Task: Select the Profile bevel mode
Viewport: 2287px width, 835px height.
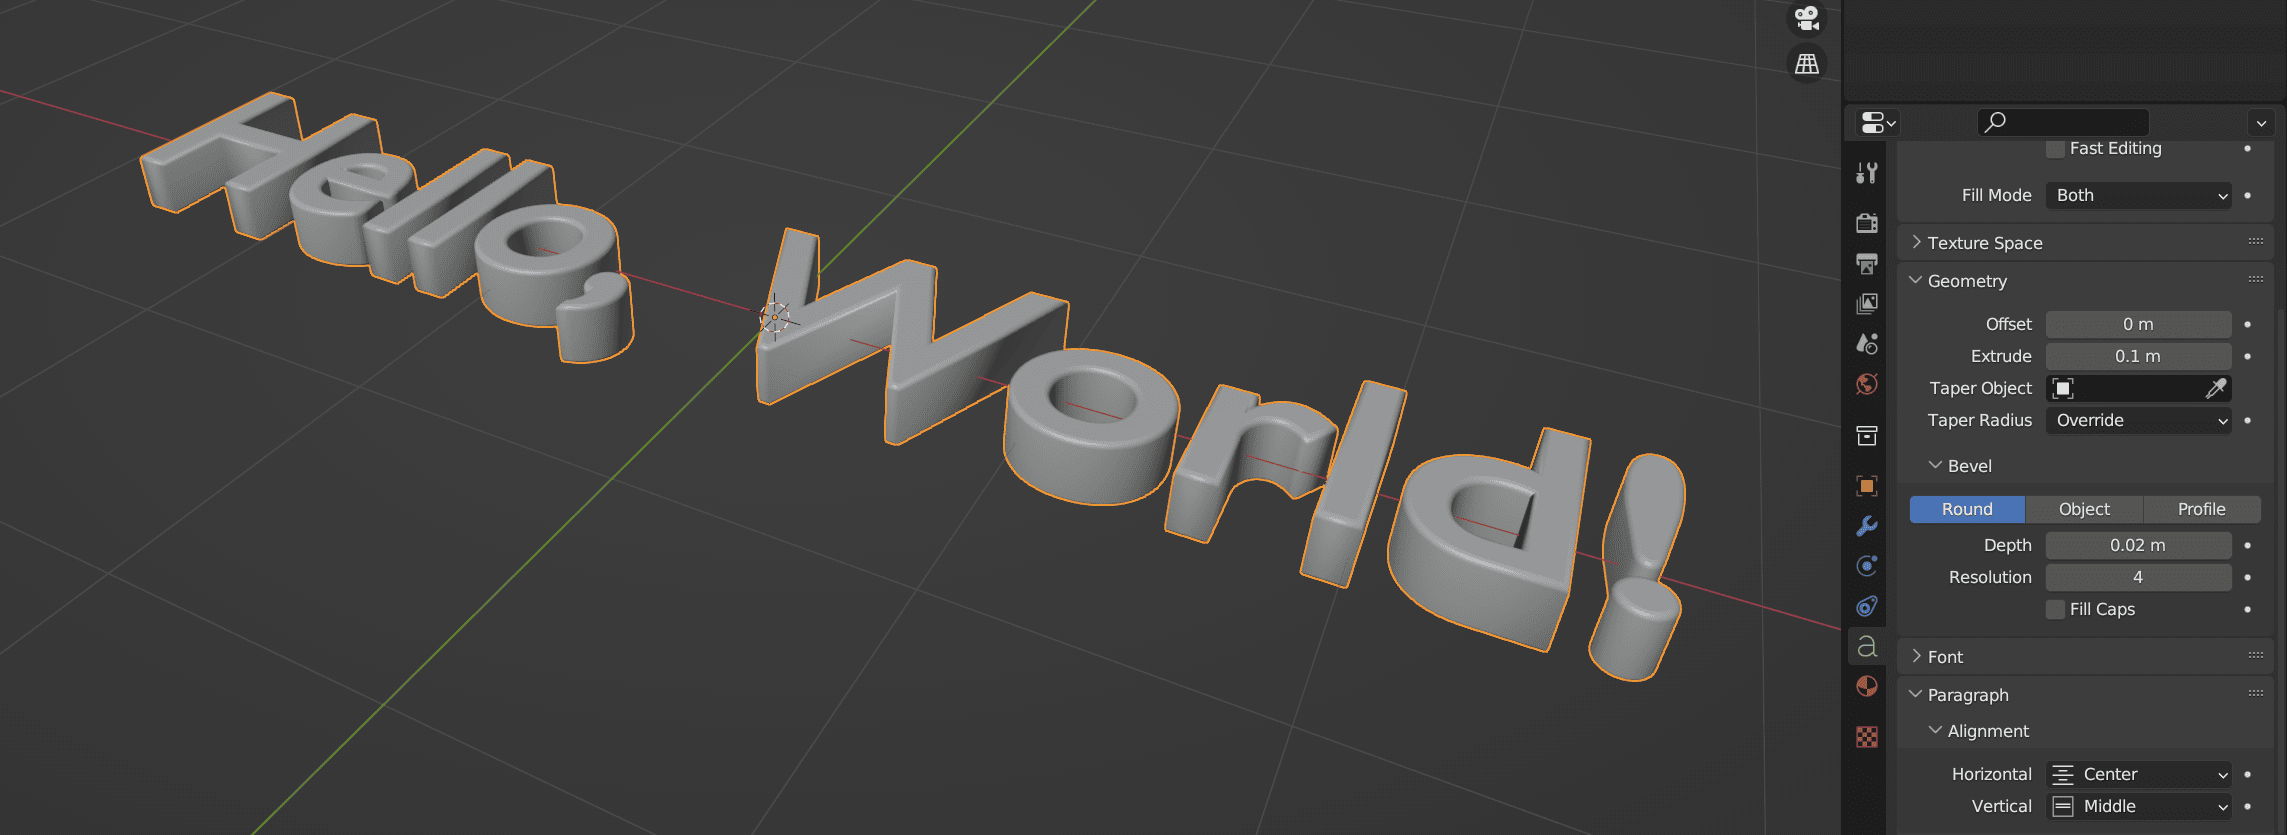Action: point(2202,509)
